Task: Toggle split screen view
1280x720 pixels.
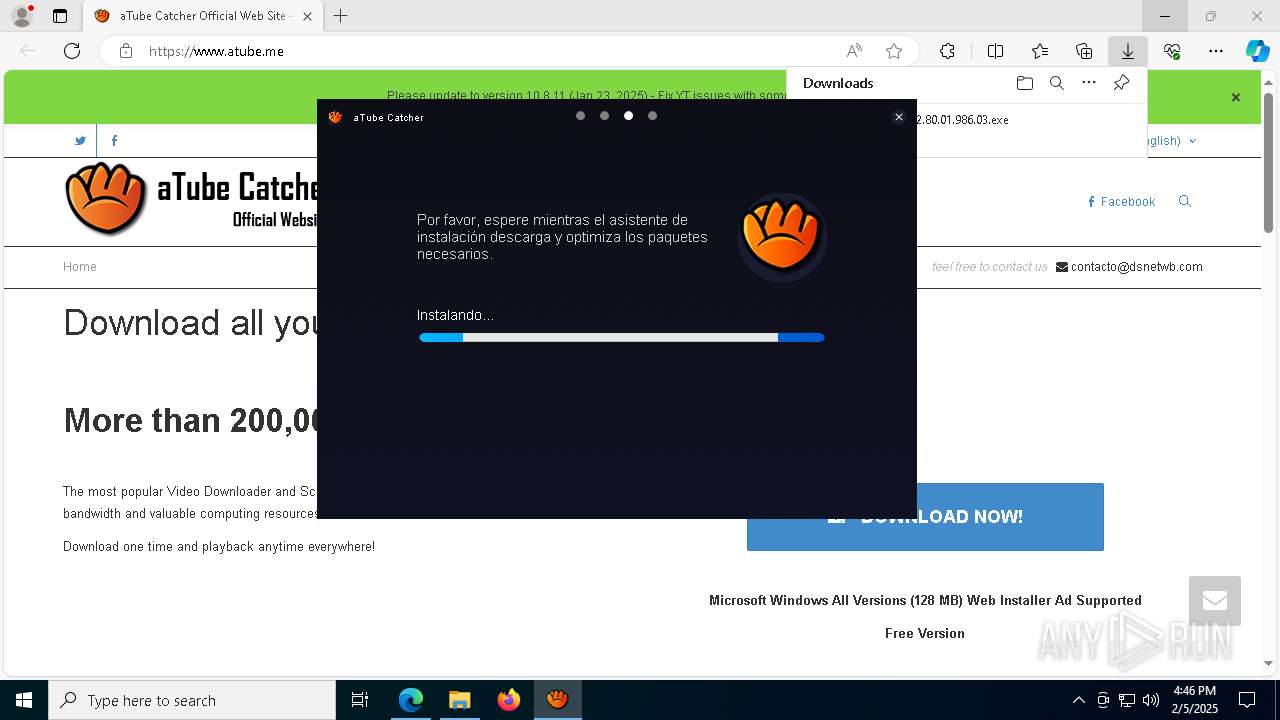Action: click(995, 51)
